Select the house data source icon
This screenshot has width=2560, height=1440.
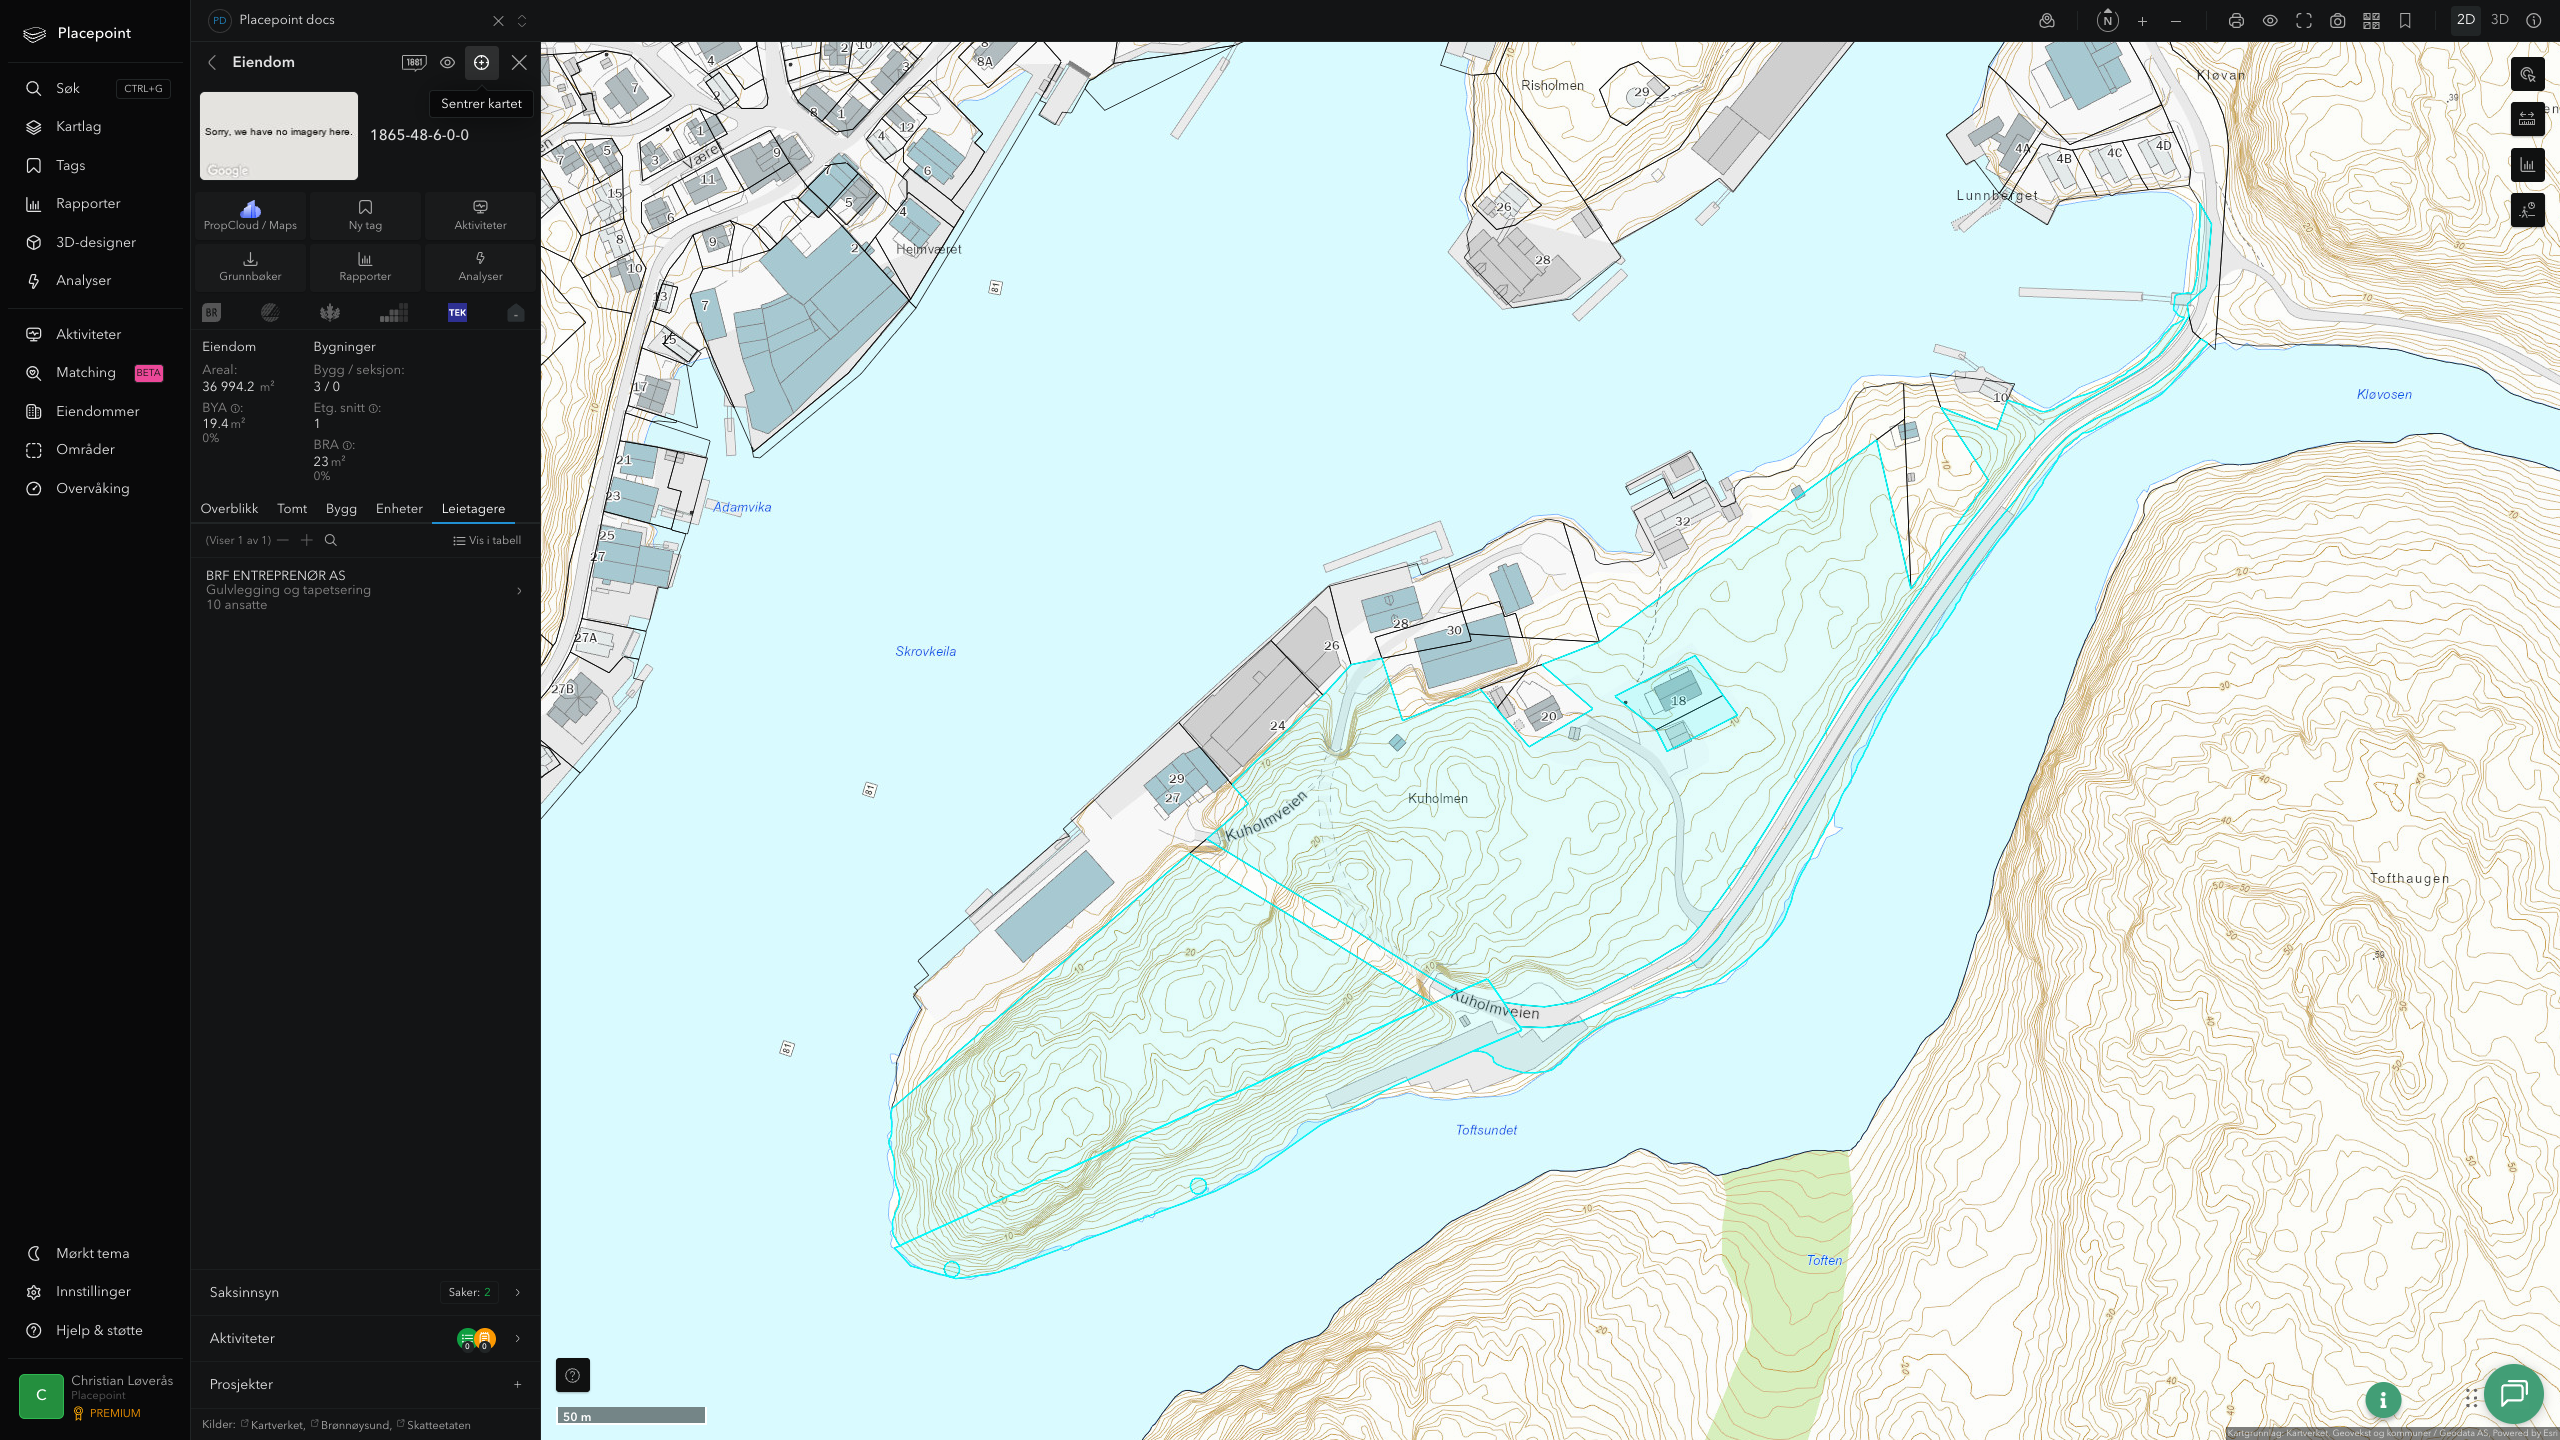coord(516,313)
